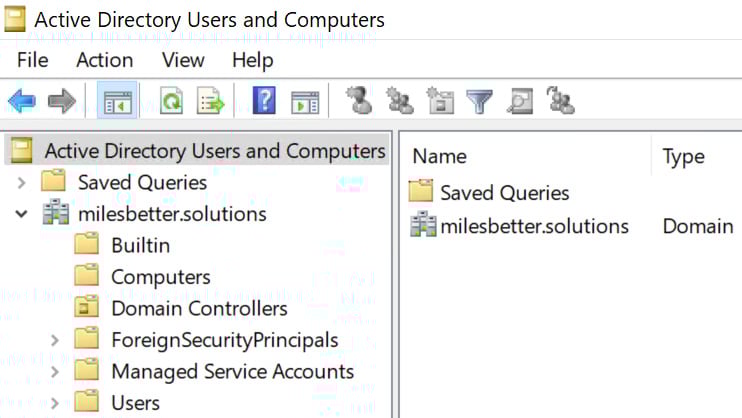Click the Refresh toolbar icon
Screen dimensions: 742x418
[171, 100]
